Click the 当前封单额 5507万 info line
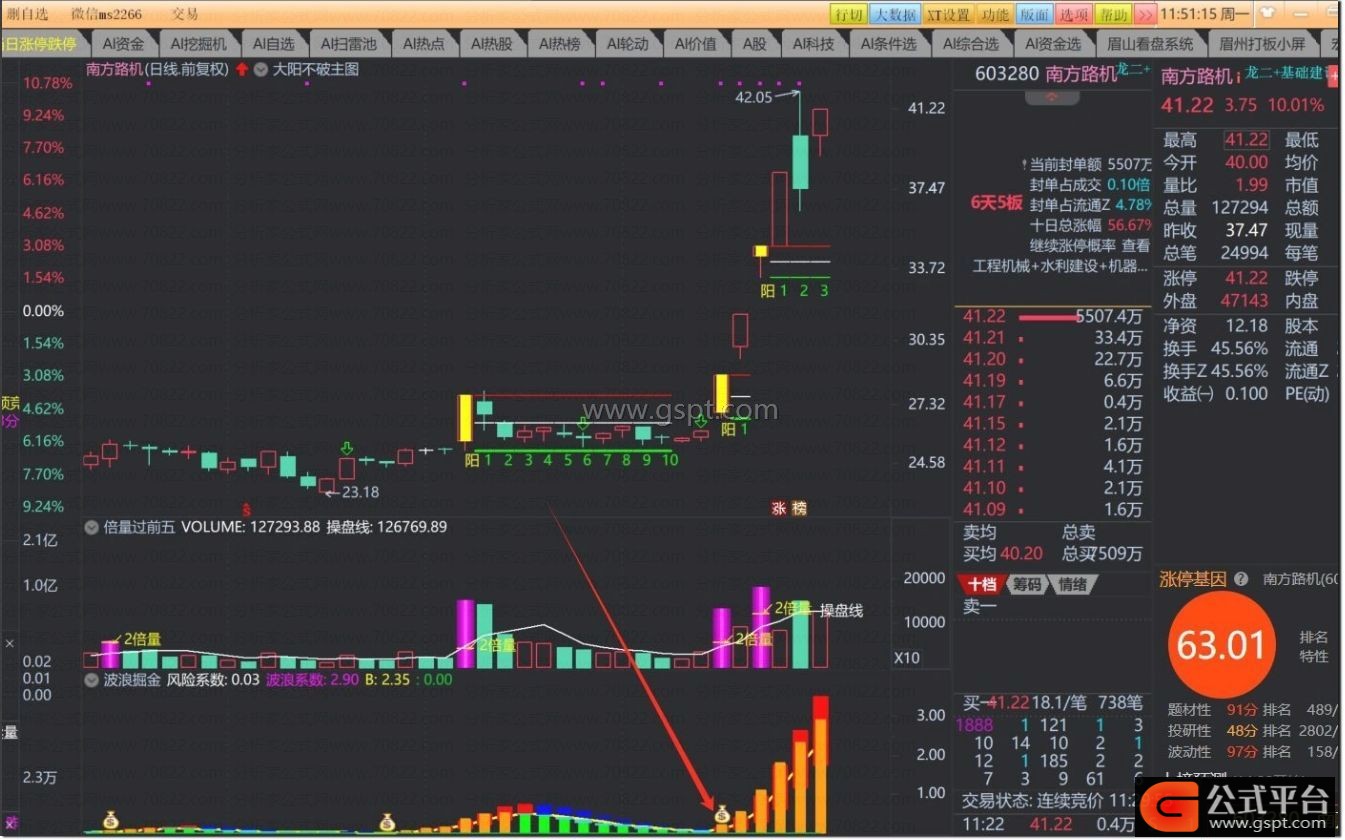Screen dimensions: 1345x840 tap(1088, 164)
